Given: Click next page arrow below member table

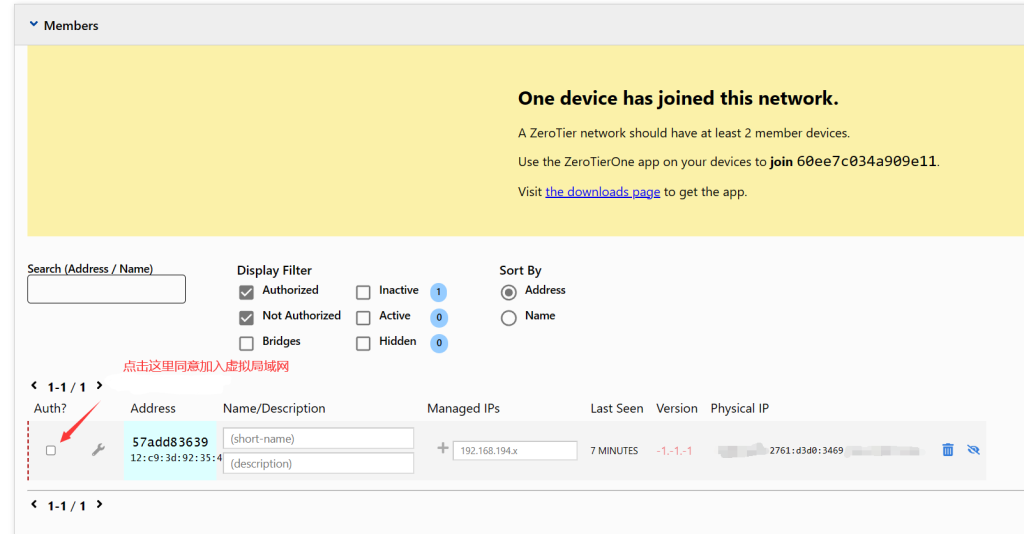Looking at the screenshot, I should 100,505.
